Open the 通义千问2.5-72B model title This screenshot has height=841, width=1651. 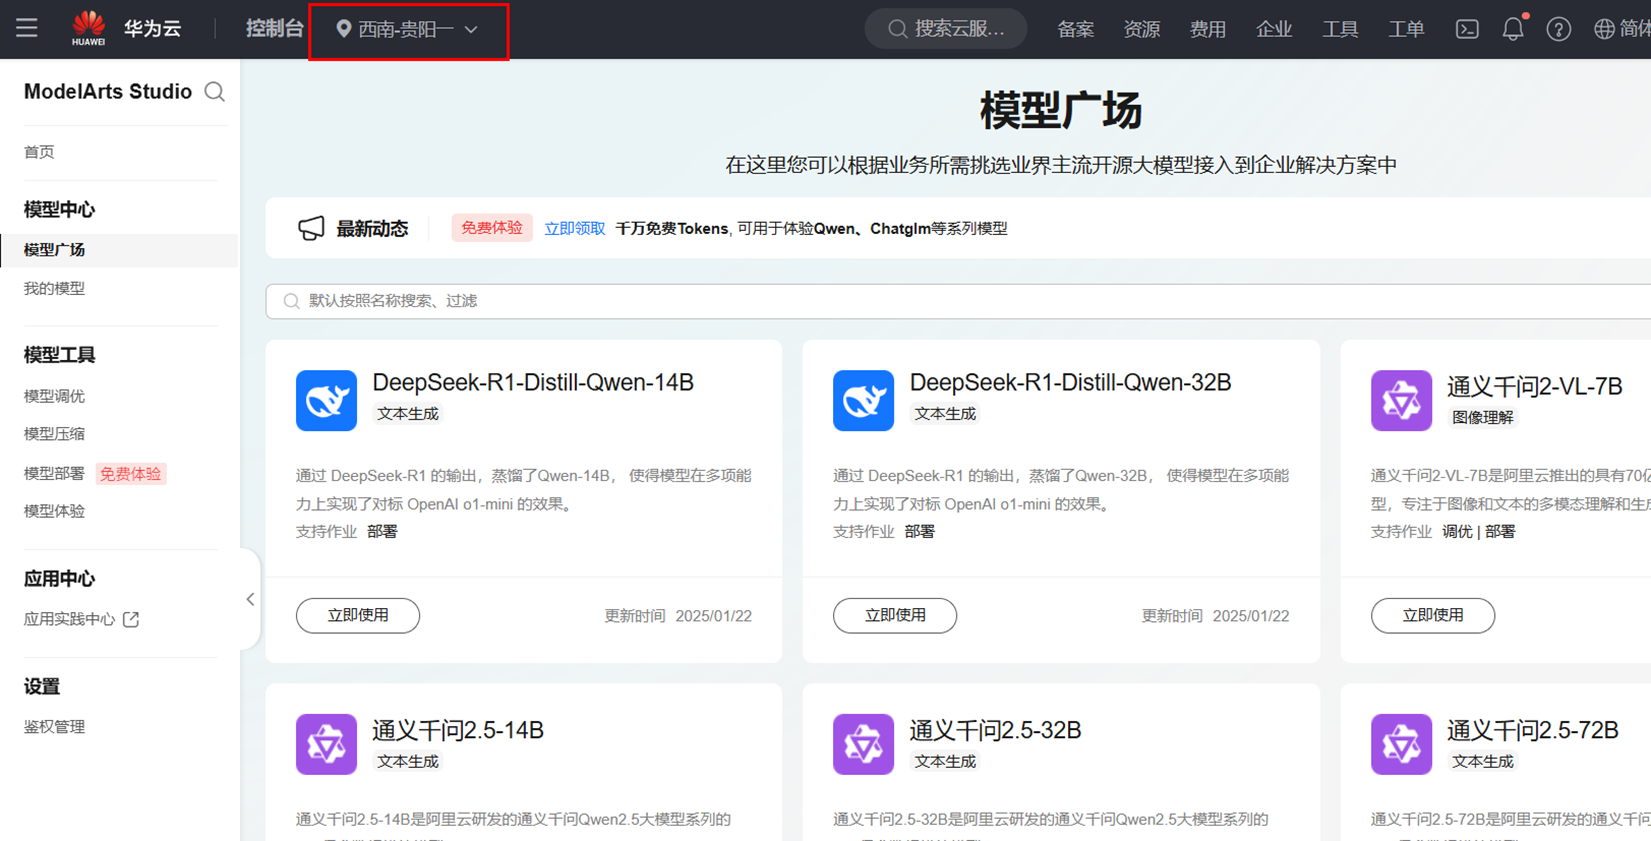(1532, 730)
